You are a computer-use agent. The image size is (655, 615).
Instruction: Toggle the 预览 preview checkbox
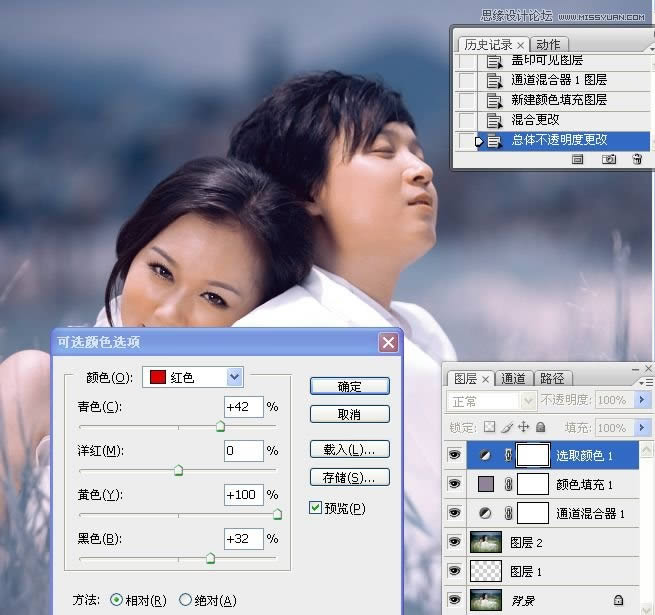316,508
